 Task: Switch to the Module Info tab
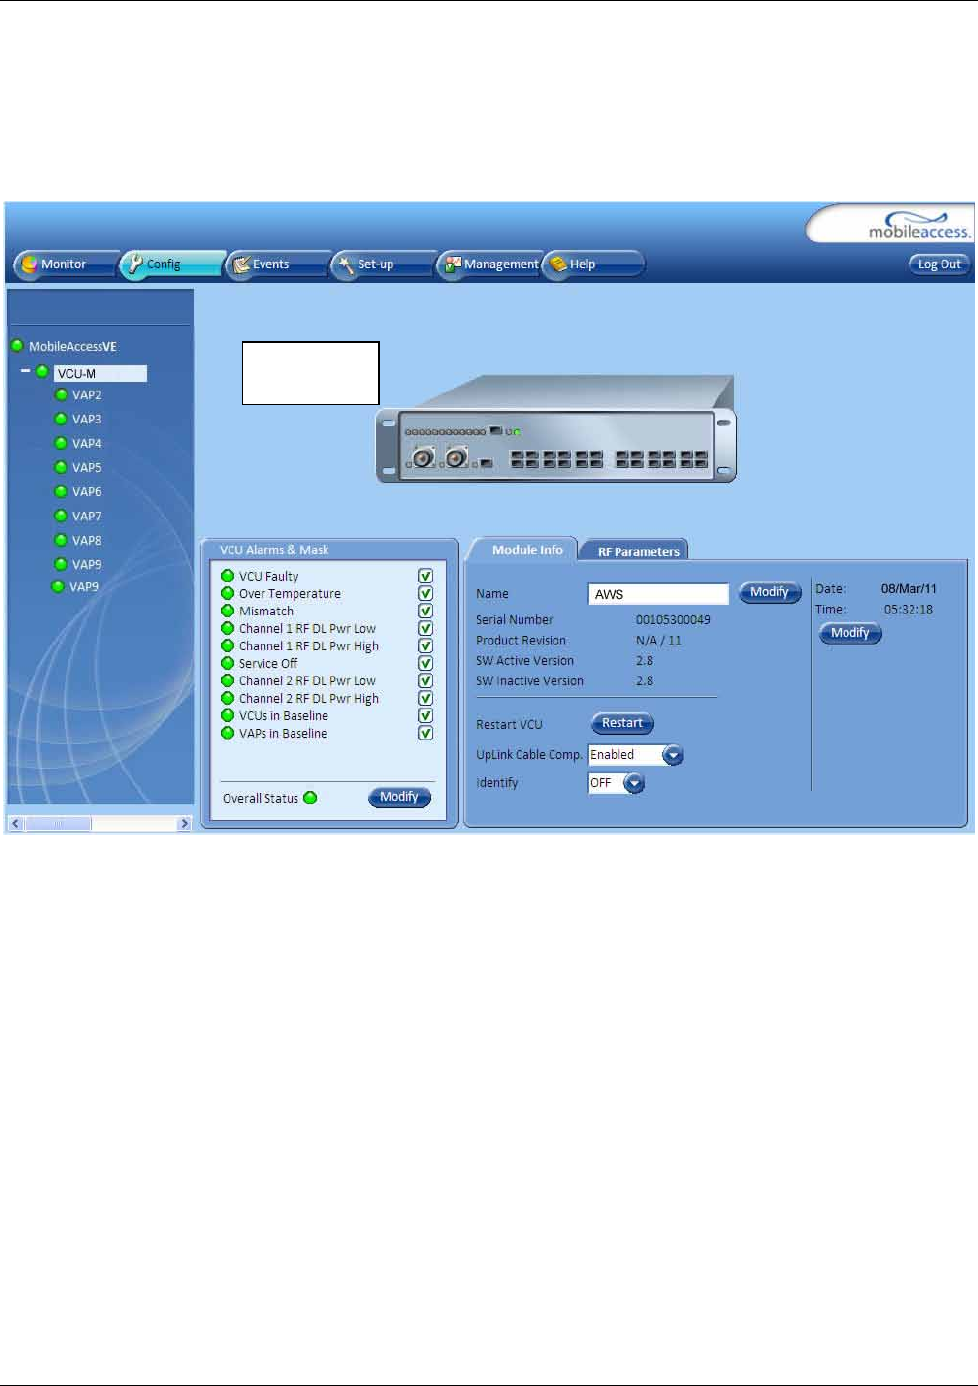click(x=527, y=550)
